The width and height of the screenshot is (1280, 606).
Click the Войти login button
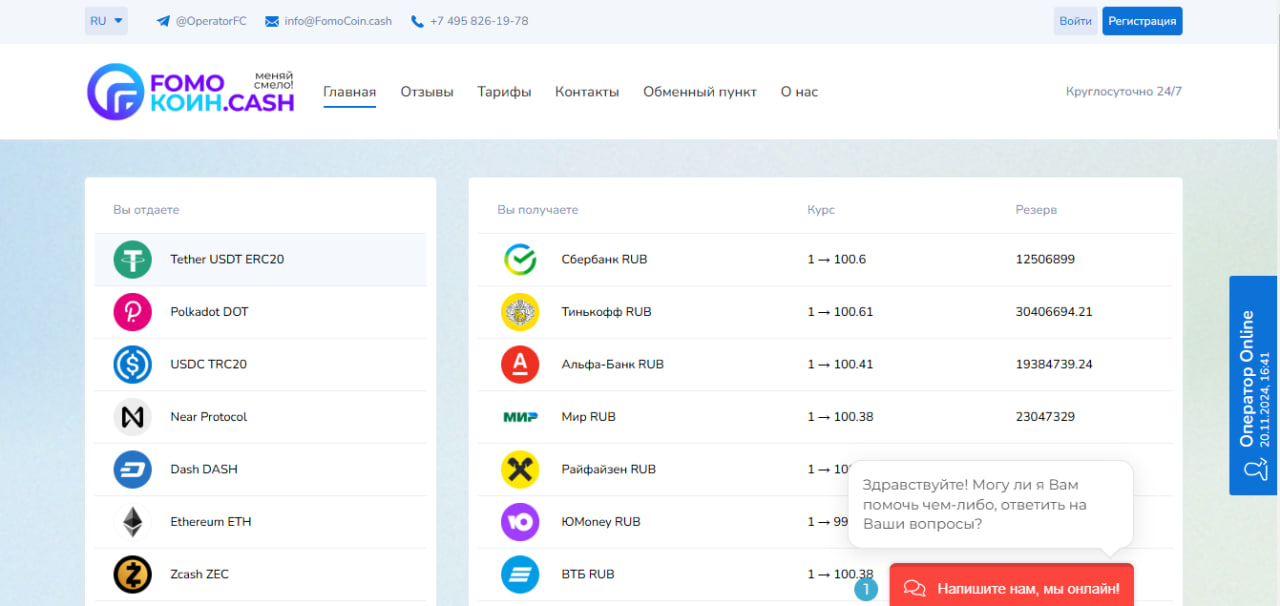[1075, 21]
